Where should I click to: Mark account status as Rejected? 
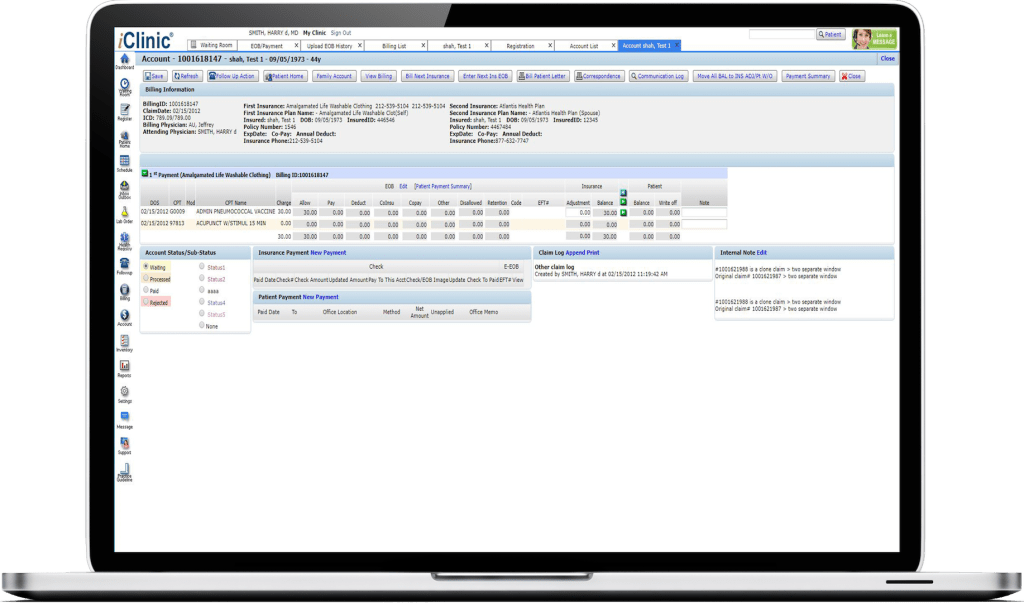[x=146, y=301]
